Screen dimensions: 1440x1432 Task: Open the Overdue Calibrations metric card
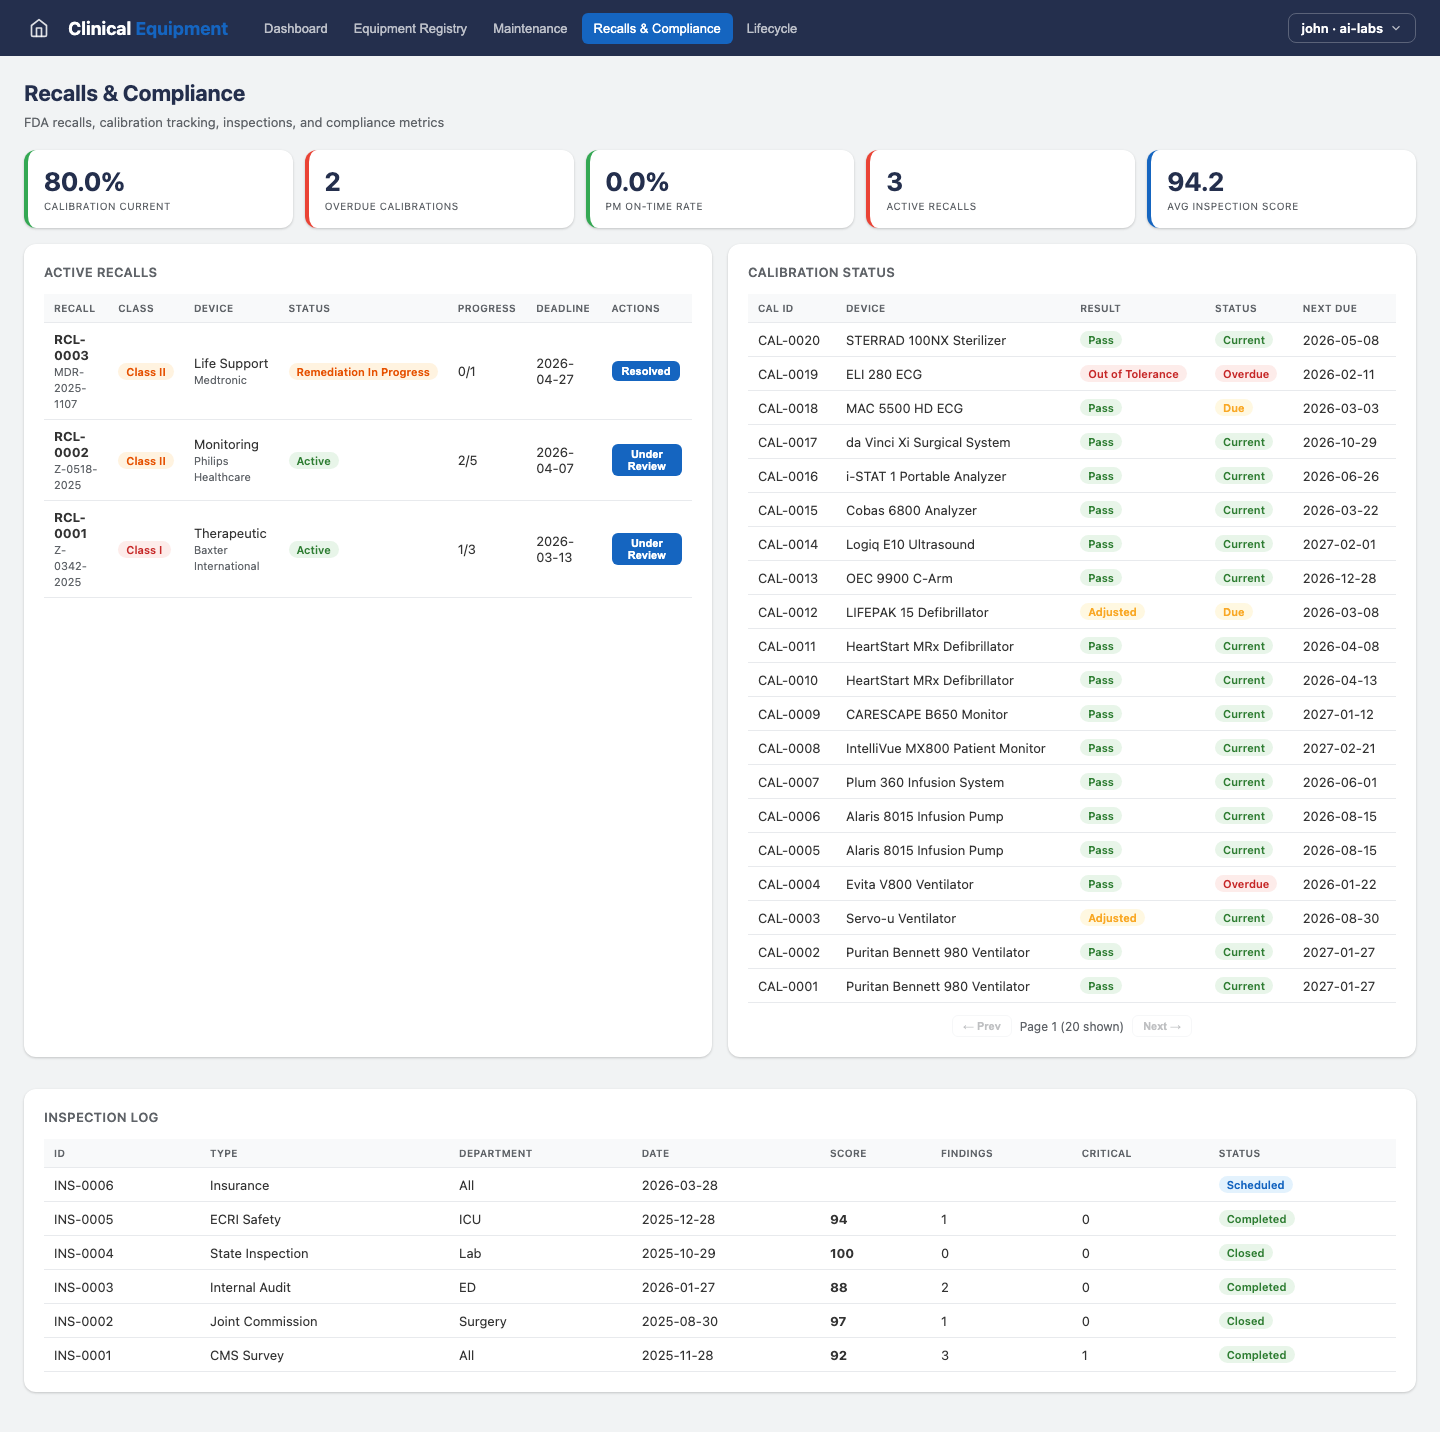coord(440,189)
